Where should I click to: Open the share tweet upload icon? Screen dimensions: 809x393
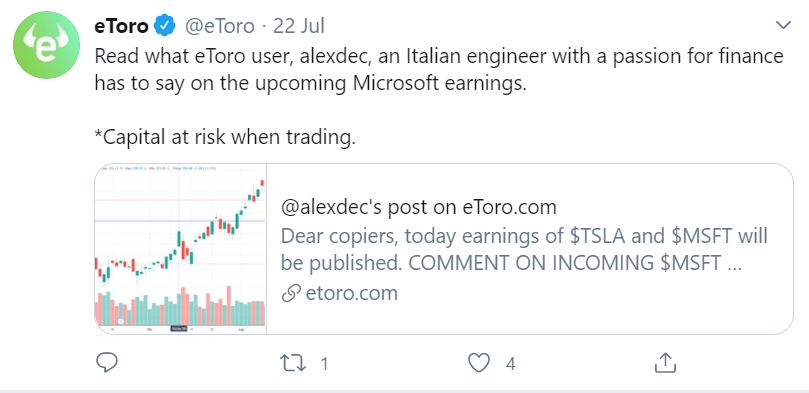pyautogui.click(x=665, y=363)
